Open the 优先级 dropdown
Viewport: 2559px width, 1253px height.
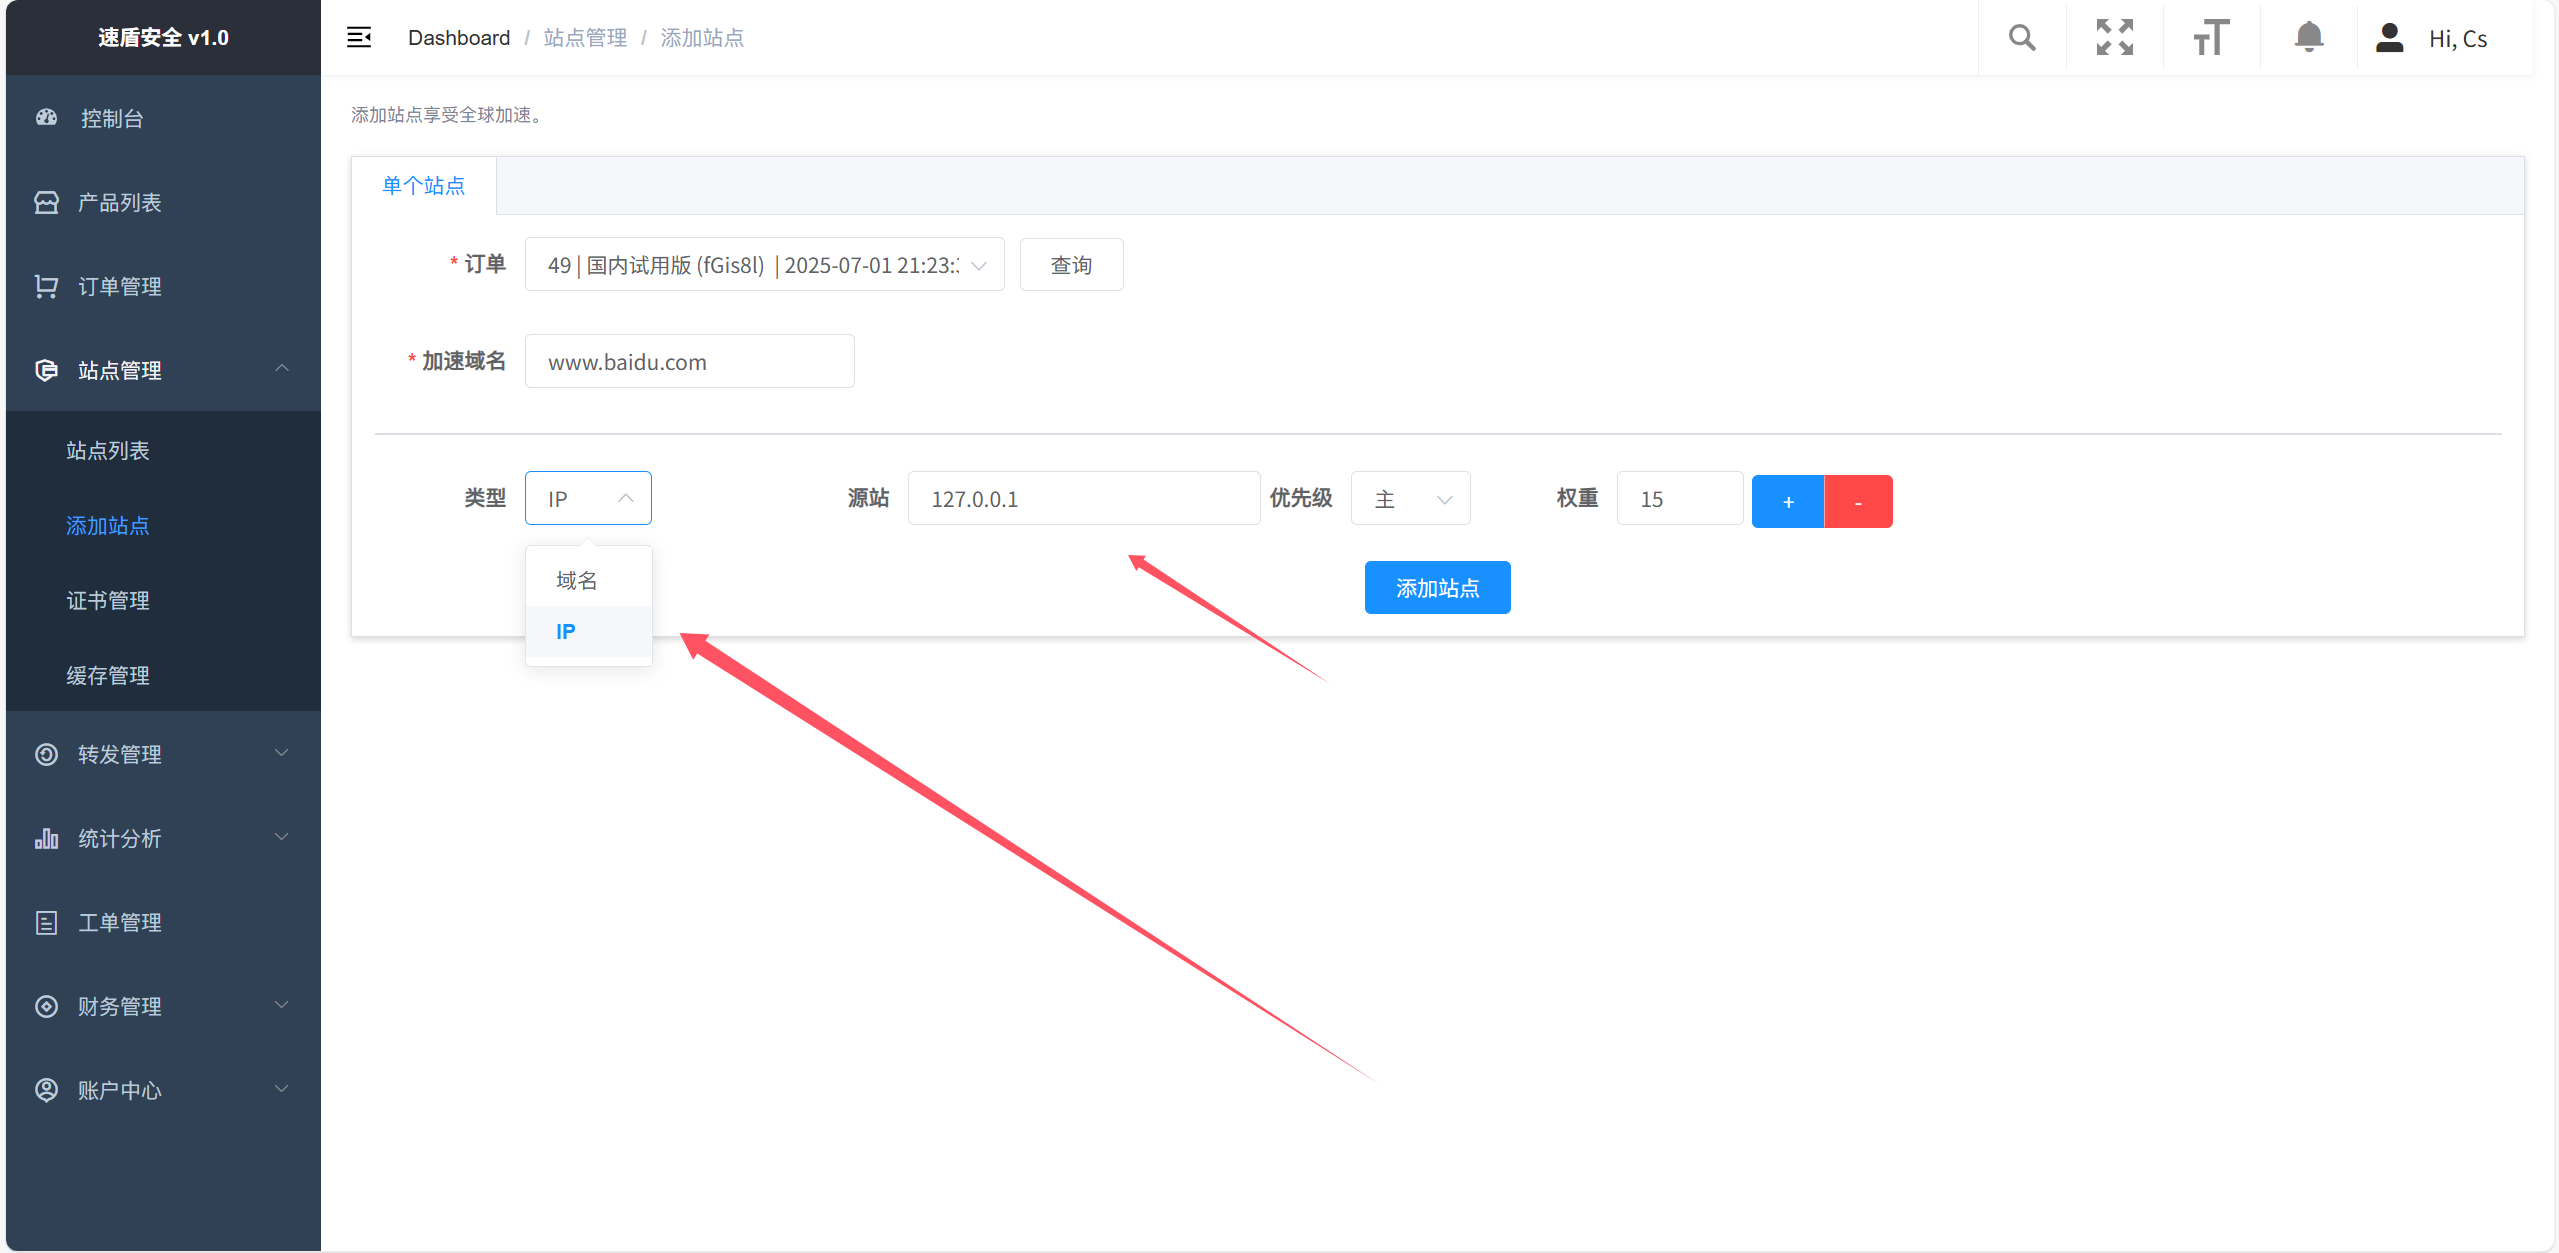(x=1410, y=499)
